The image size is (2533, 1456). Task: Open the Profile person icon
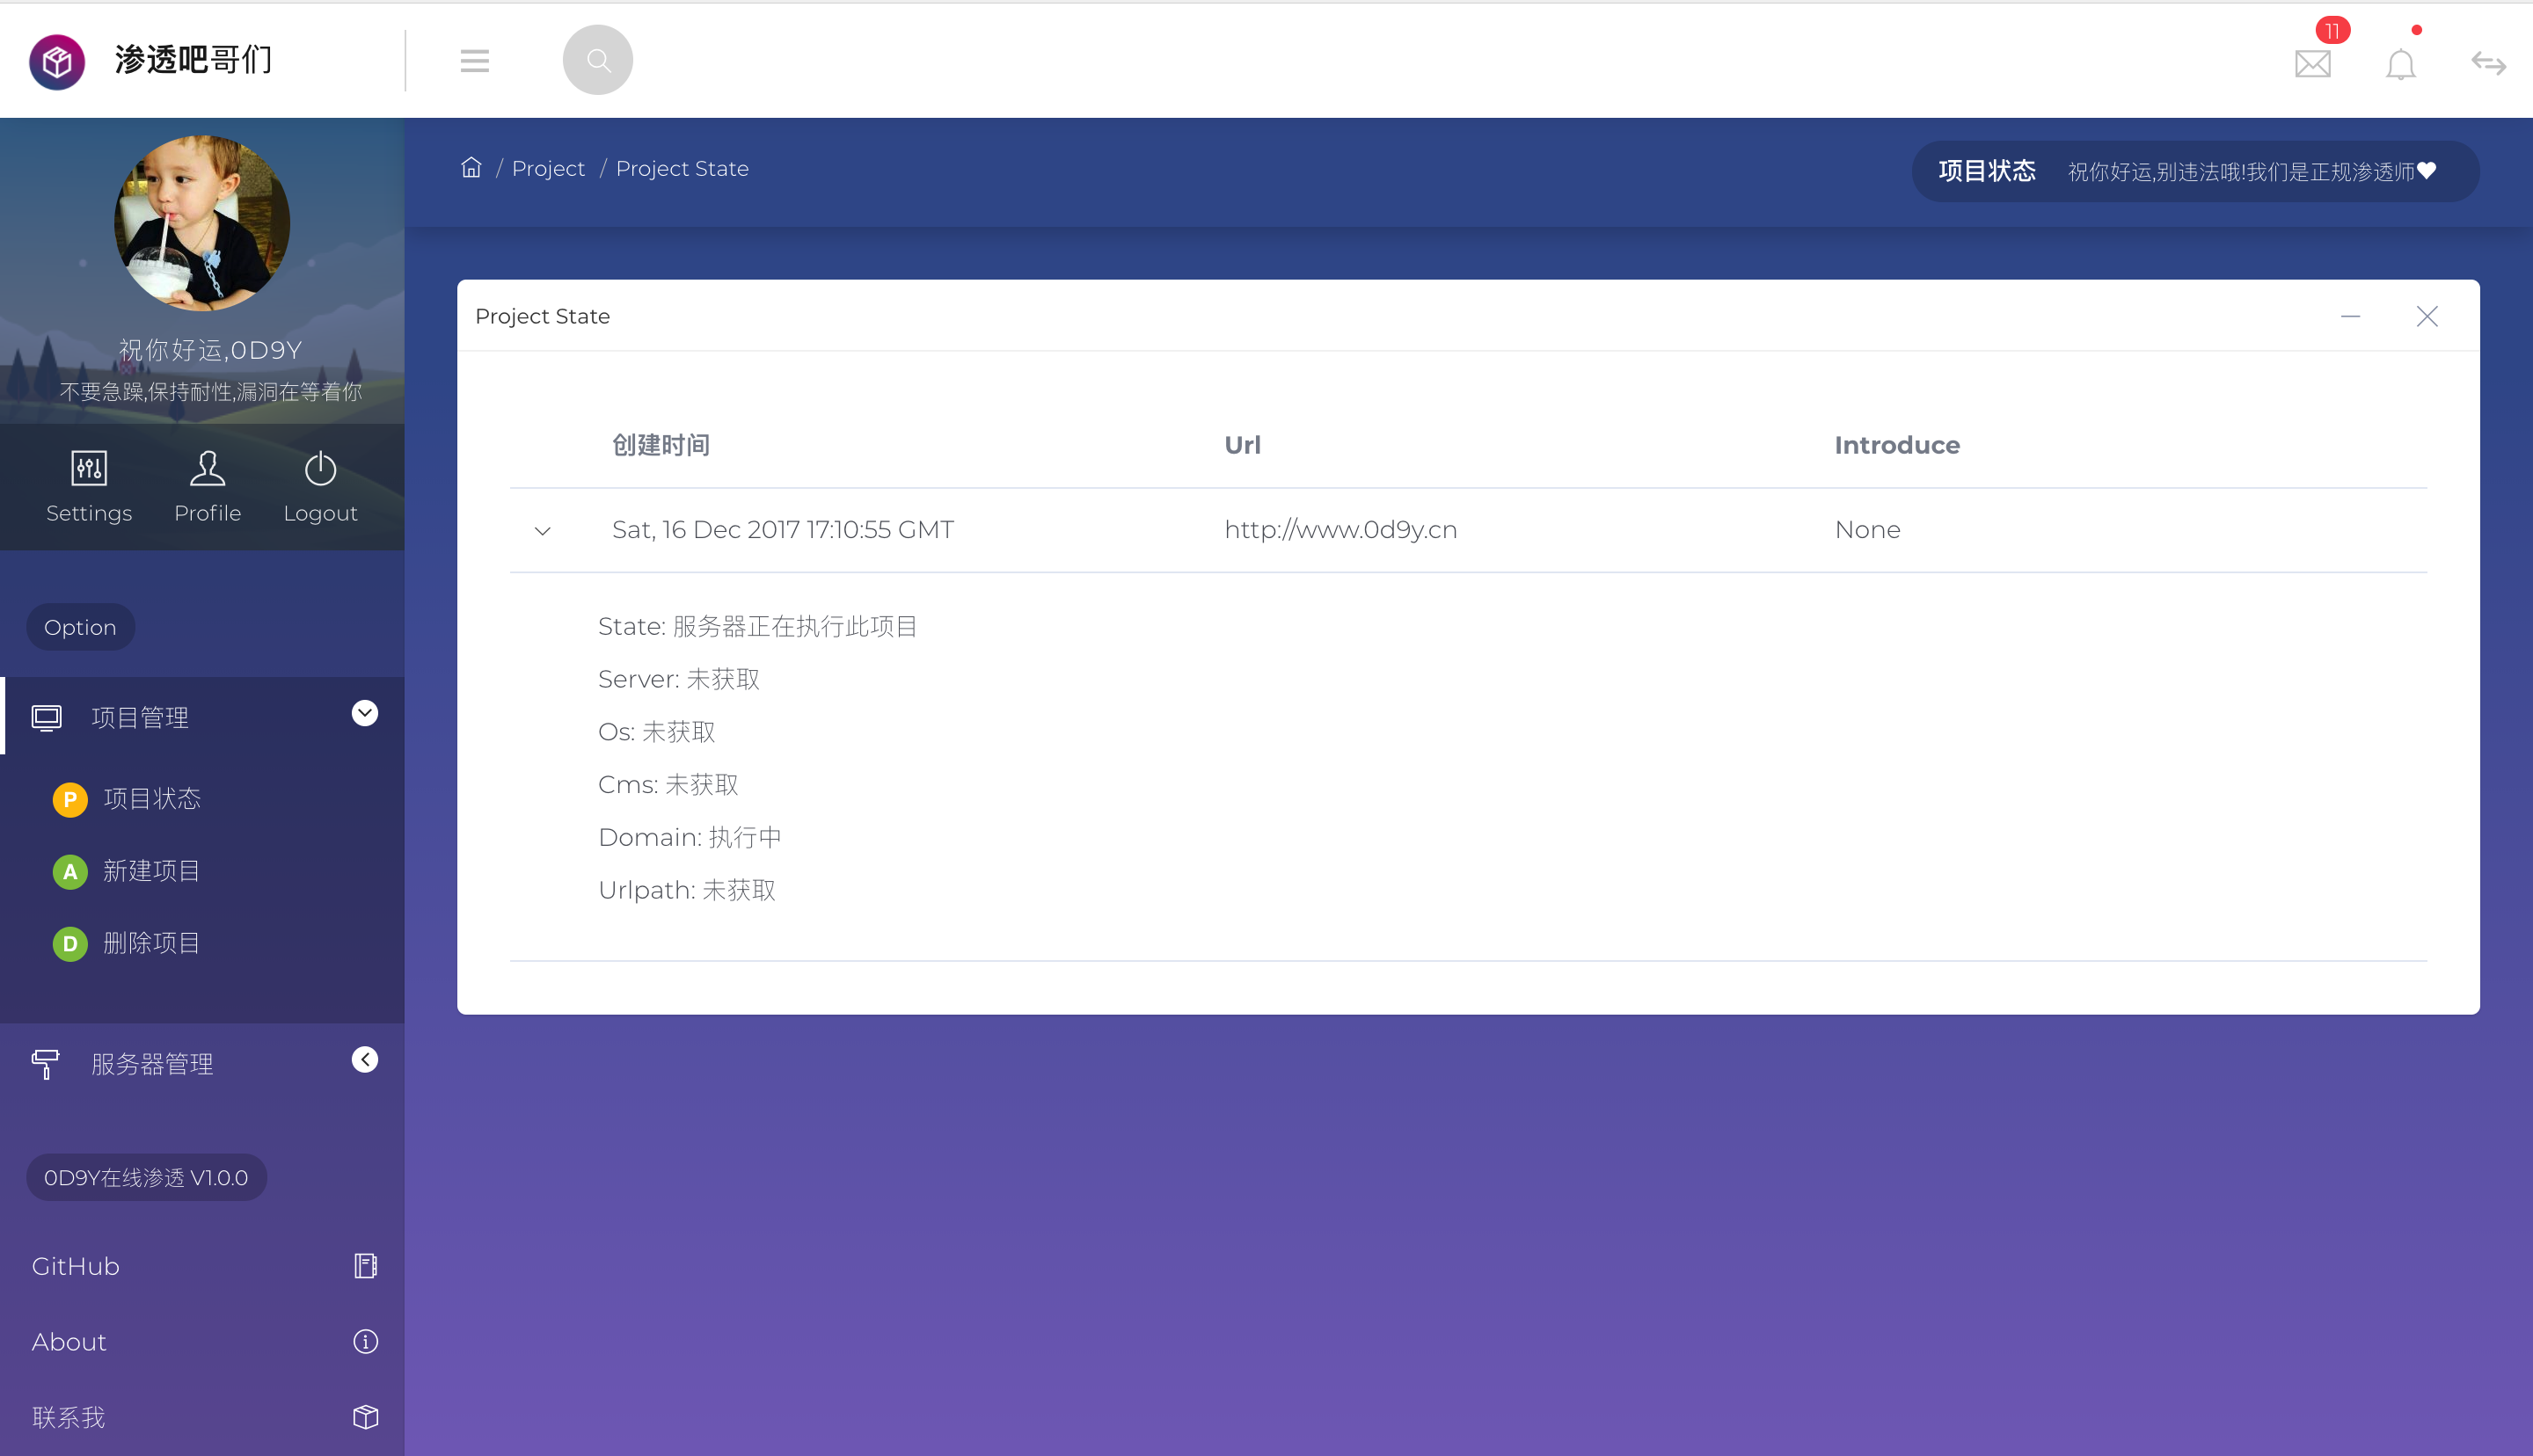tap(207, 468)
